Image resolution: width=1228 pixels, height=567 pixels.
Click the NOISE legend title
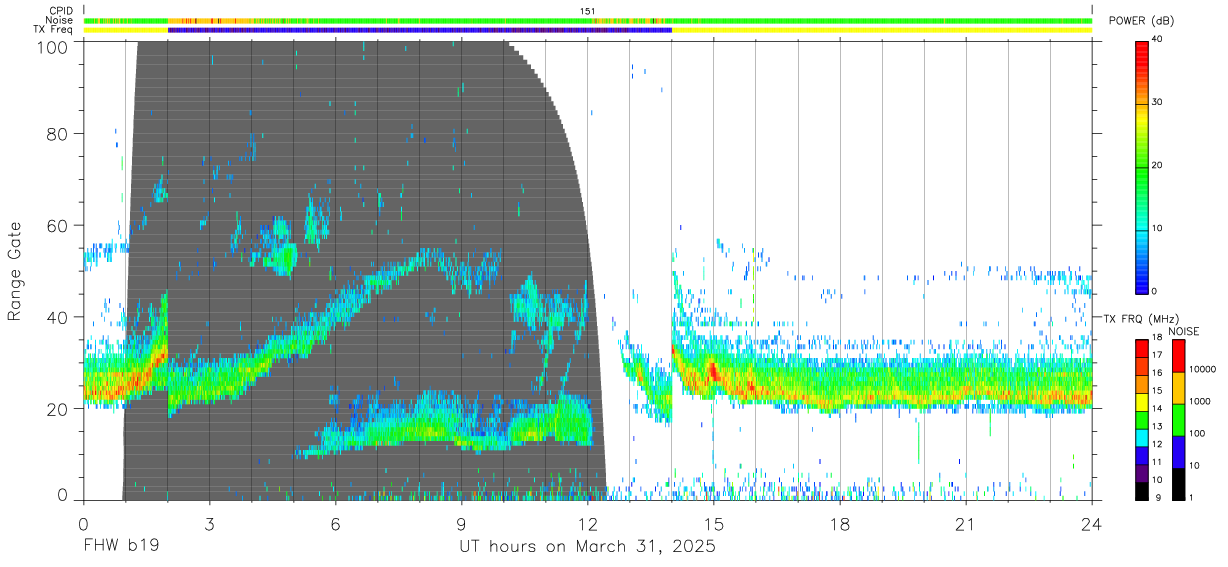coord(1185,331)
